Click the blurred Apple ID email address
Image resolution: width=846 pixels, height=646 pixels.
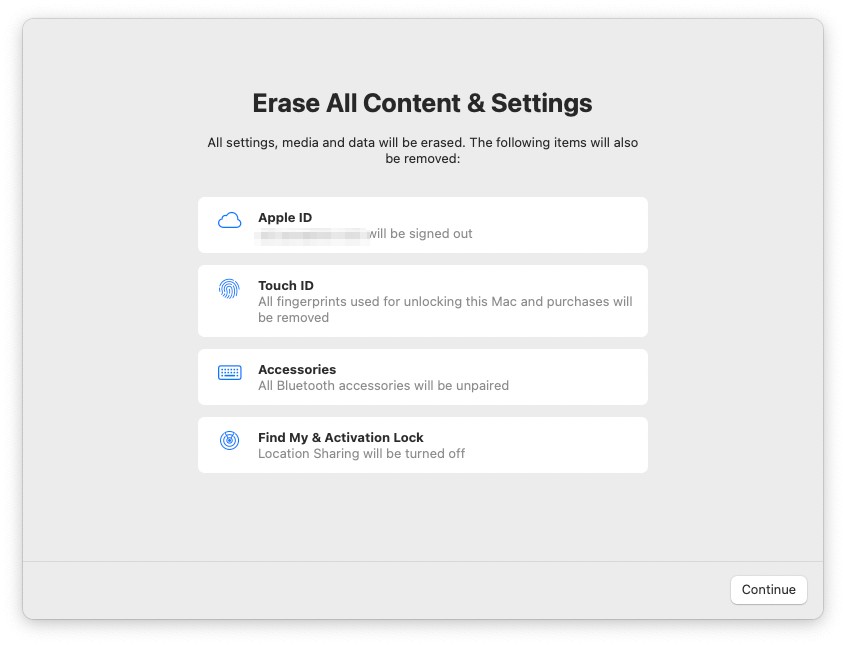[x=312, y=234]
